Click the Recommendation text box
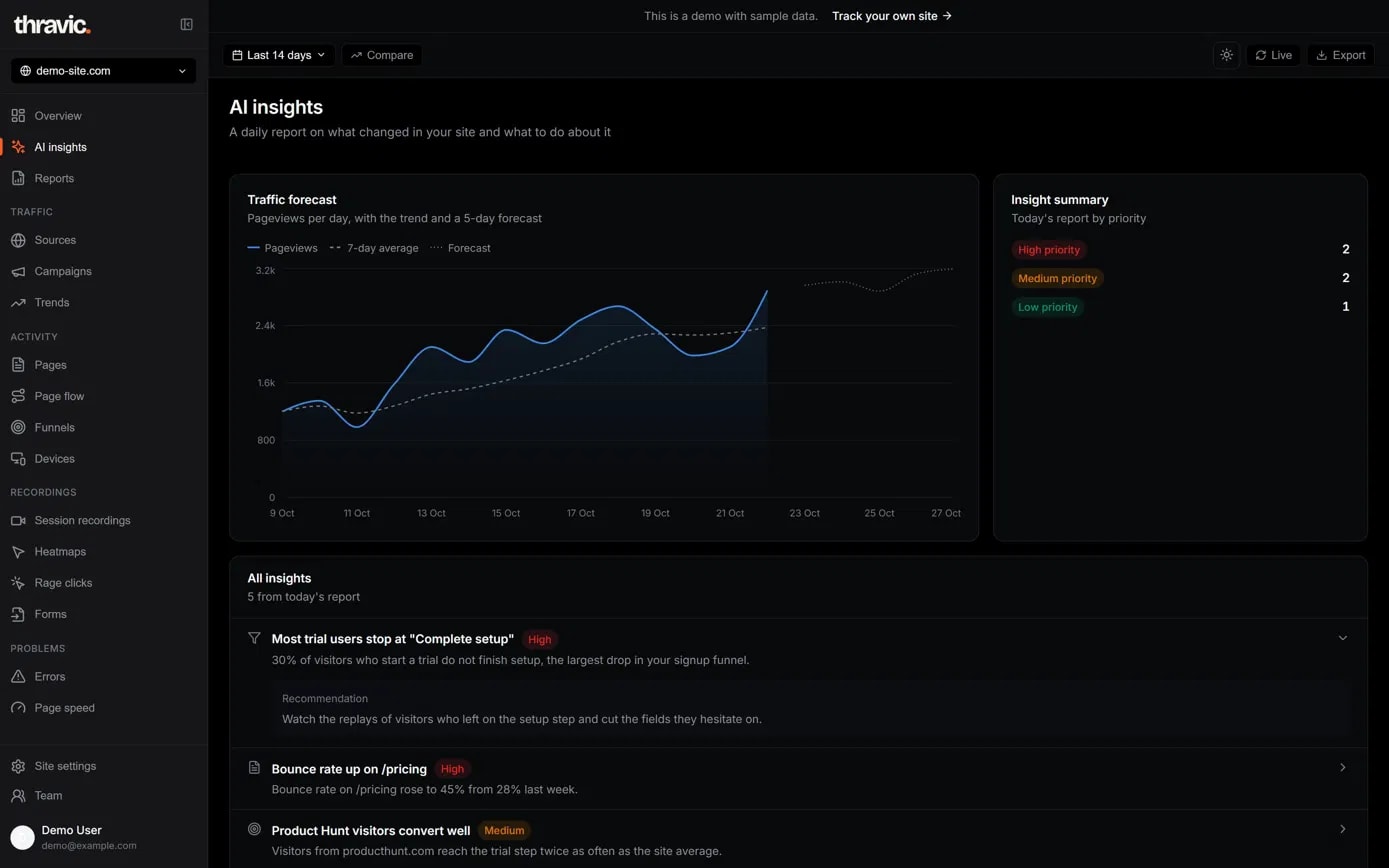 click(x=811, y=709)
